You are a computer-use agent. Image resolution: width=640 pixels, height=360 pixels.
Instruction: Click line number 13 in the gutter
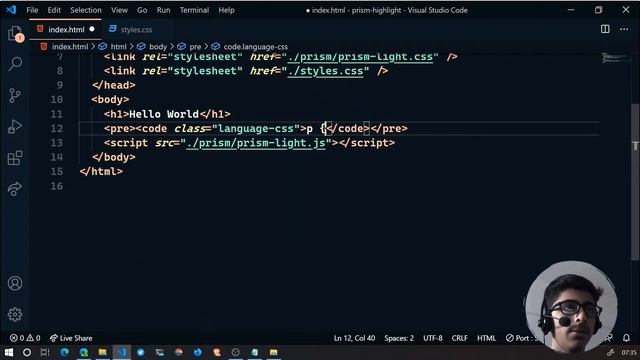click(57, 143)
